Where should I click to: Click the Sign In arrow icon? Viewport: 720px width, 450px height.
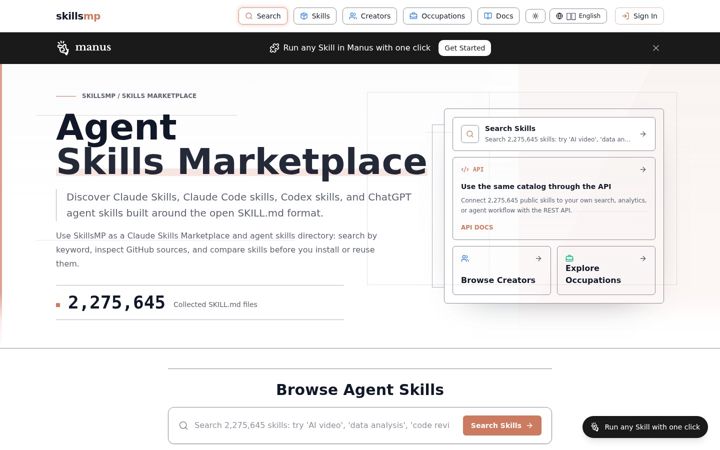click(625, 16)
